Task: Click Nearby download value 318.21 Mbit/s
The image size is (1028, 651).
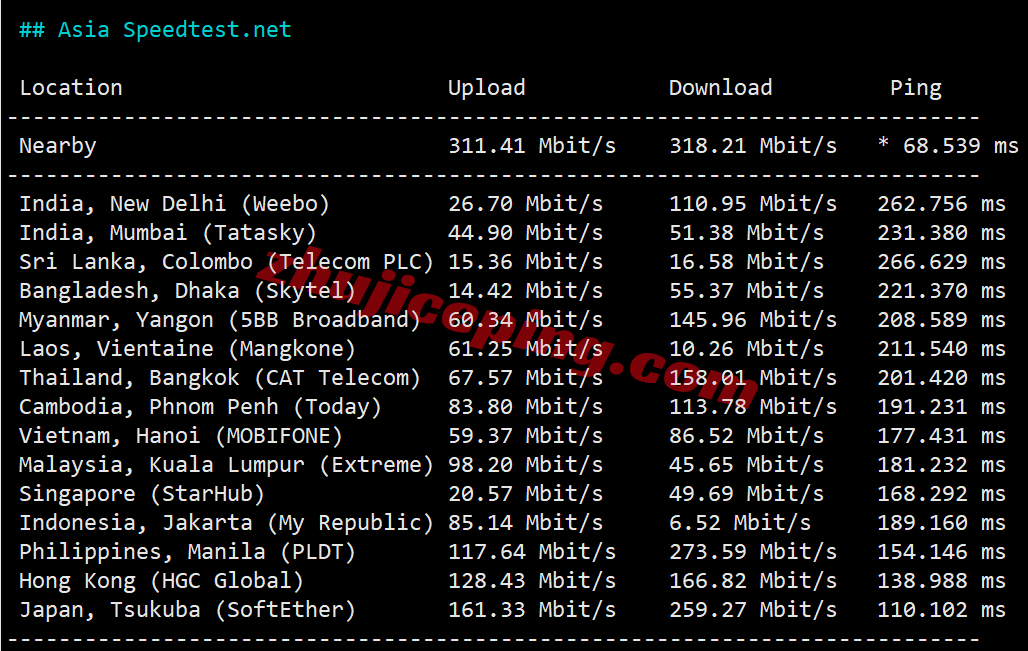Action: tap(753, 146)
